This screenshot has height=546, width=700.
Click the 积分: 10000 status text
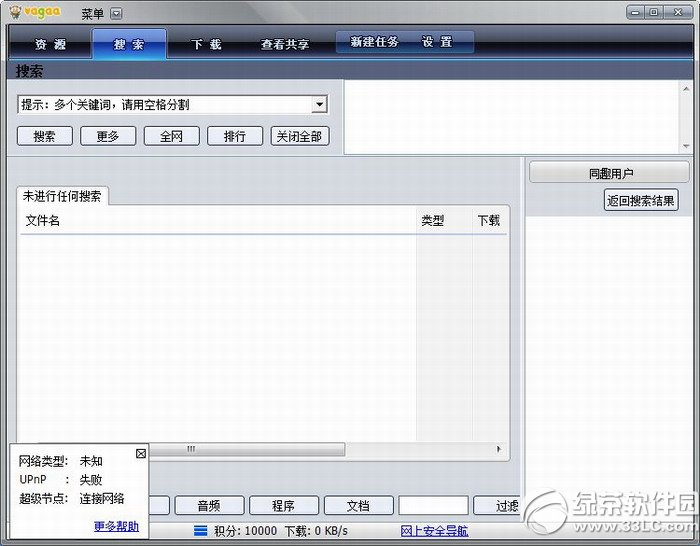point(246,531)
